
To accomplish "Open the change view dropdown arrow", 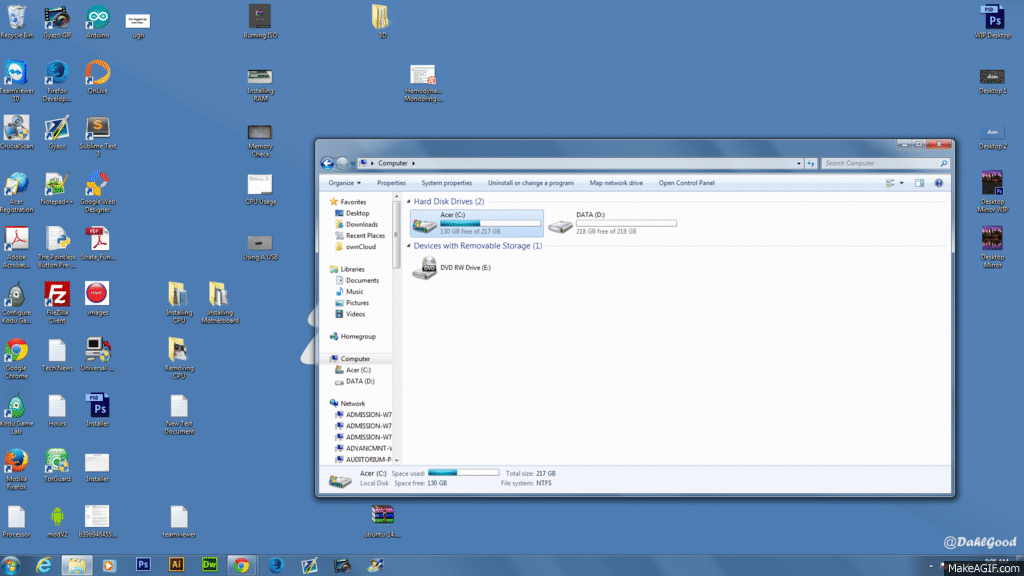I will [x=902, y=183].
